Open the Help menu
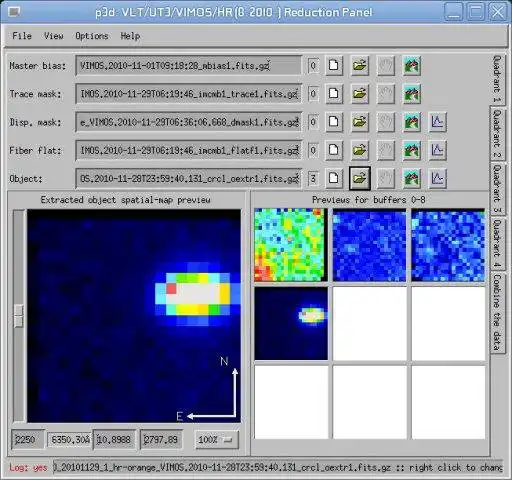Screen dimensions: 512x480 [130, 36]
